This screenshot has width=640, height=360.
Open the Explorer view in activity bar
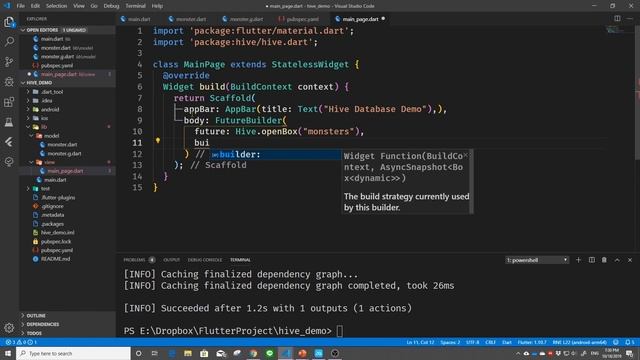9,22
